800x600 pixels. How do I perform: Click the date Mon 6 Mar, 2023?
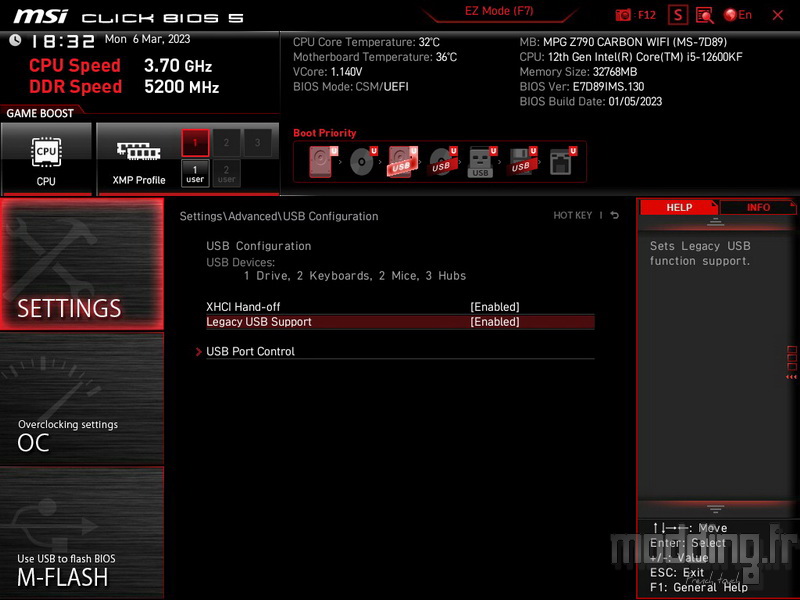(x=147, y=39)
